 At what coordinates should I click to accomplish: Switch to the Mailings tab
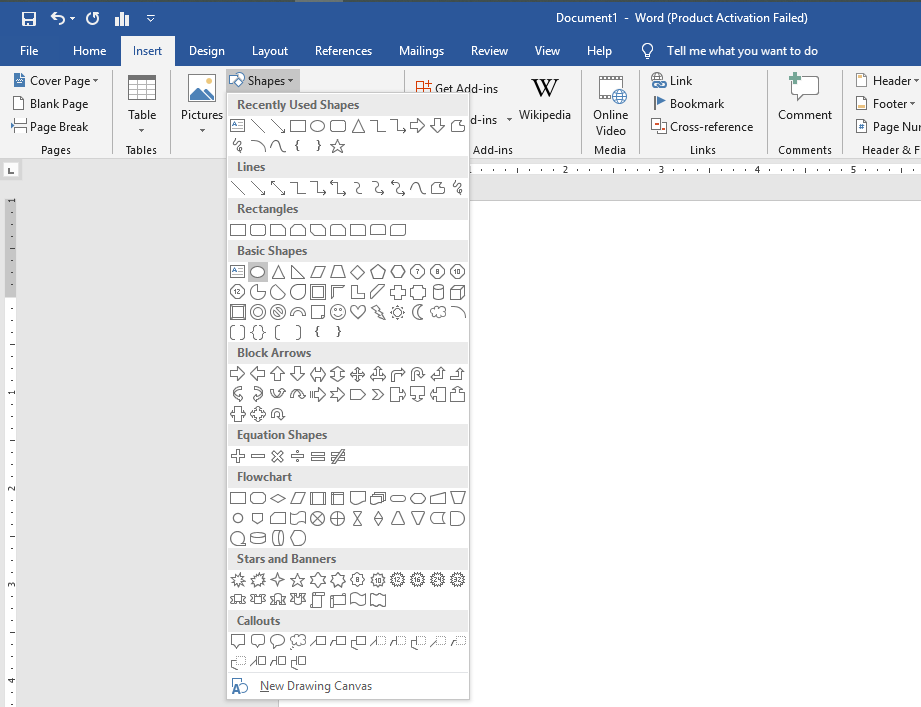421,51
